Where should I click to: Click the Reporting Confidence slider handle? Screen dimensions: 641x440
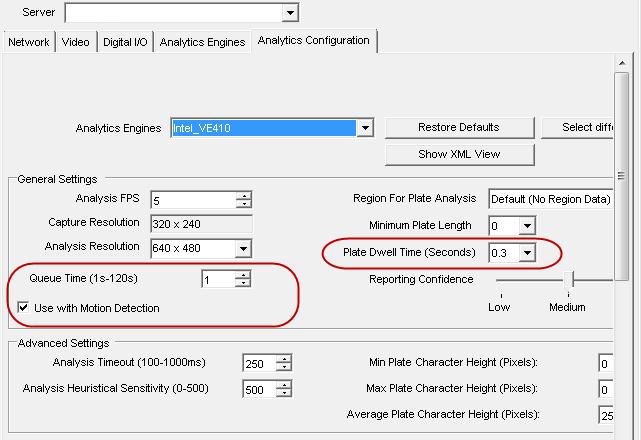coord(567,280)
